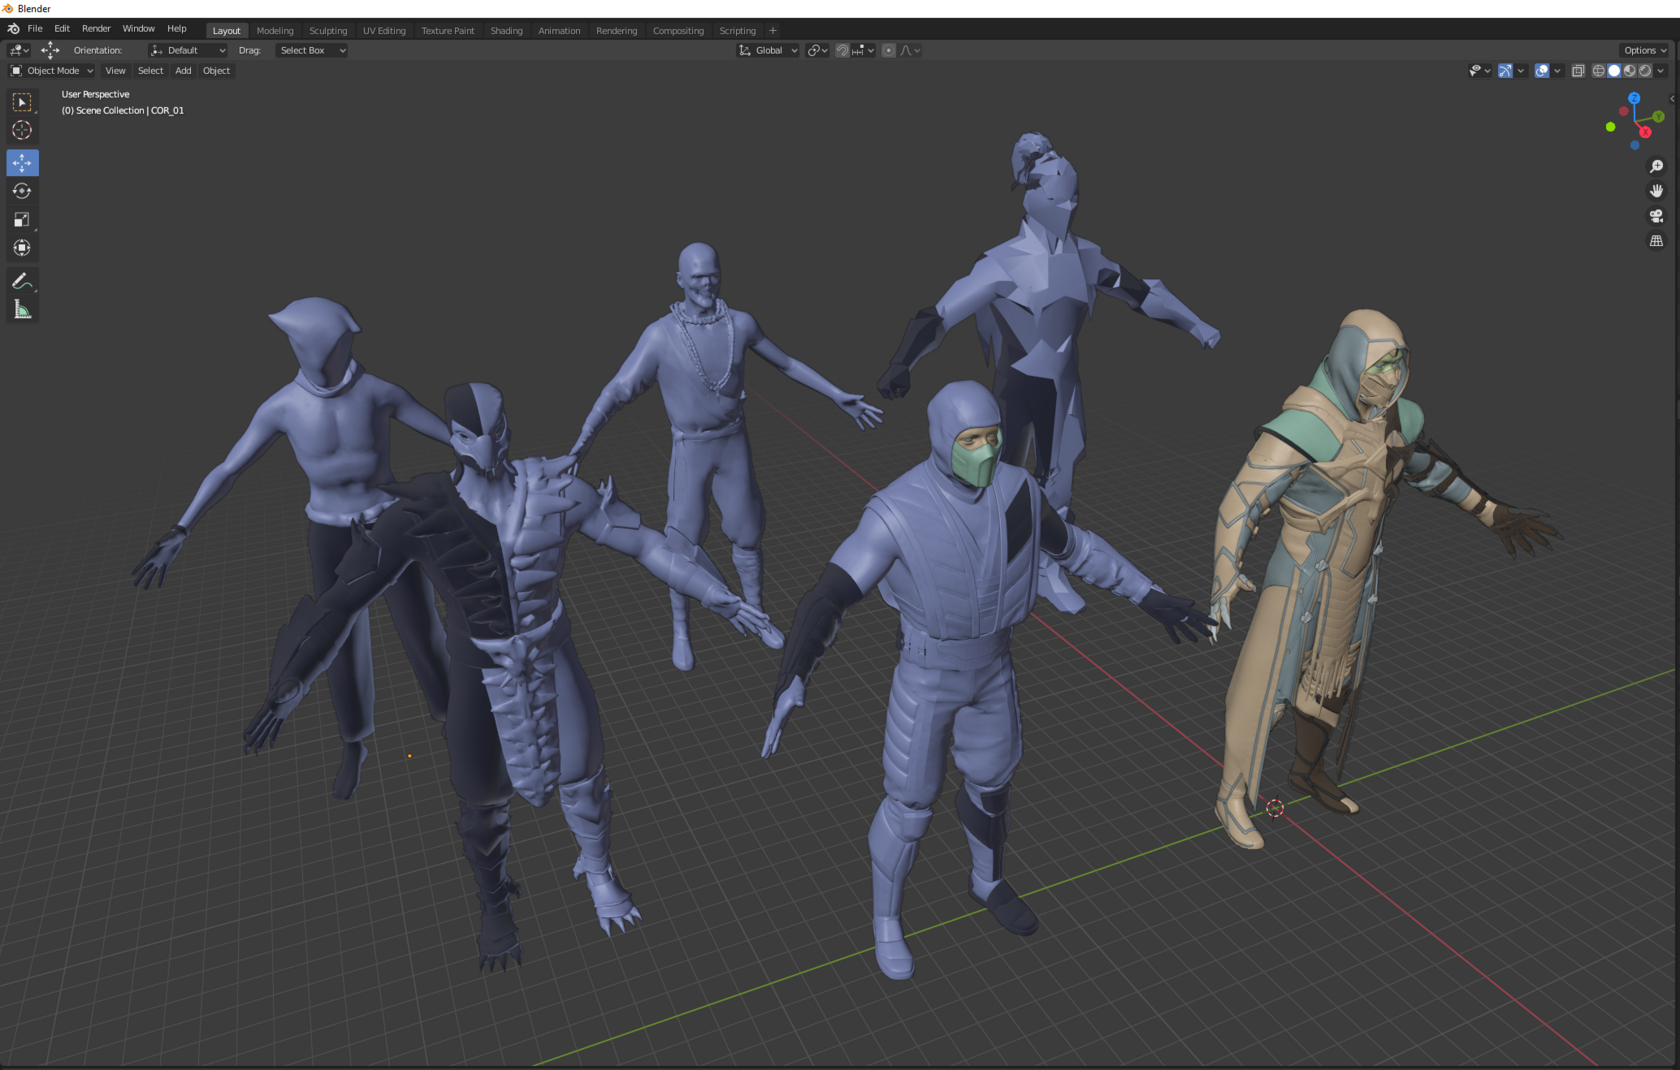Select the Rotate tool

click(21, 190)
